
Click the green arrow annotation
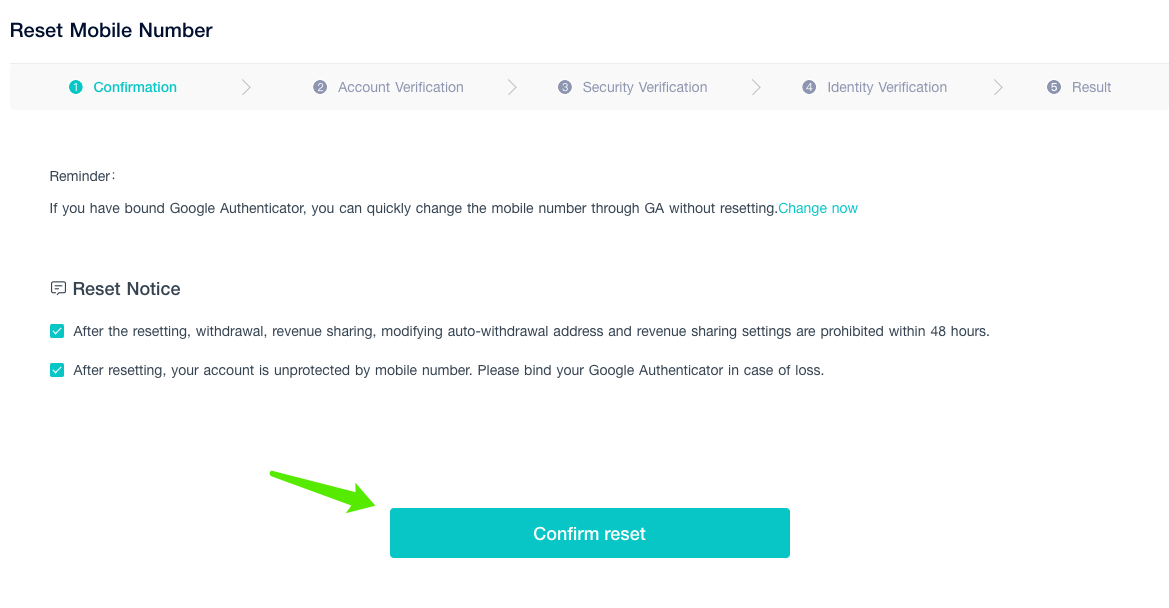(x=323, y=491)
